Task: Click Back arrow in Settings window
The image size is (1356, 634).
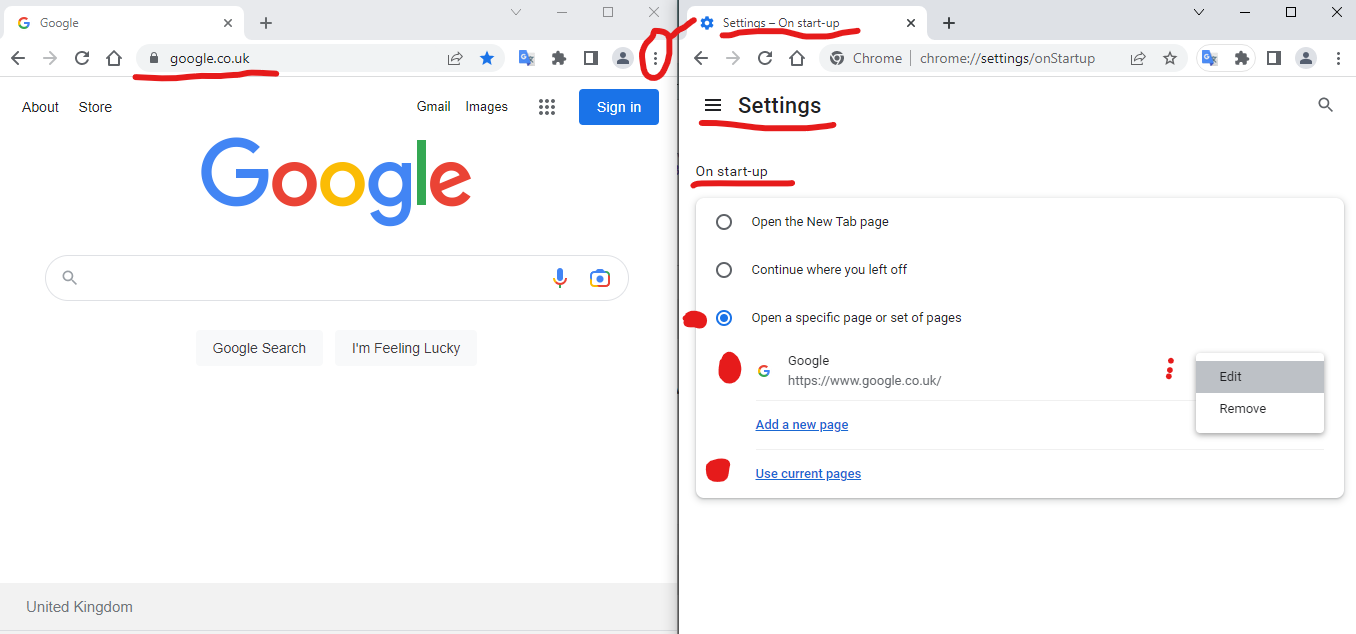Action: coord(701,58)
